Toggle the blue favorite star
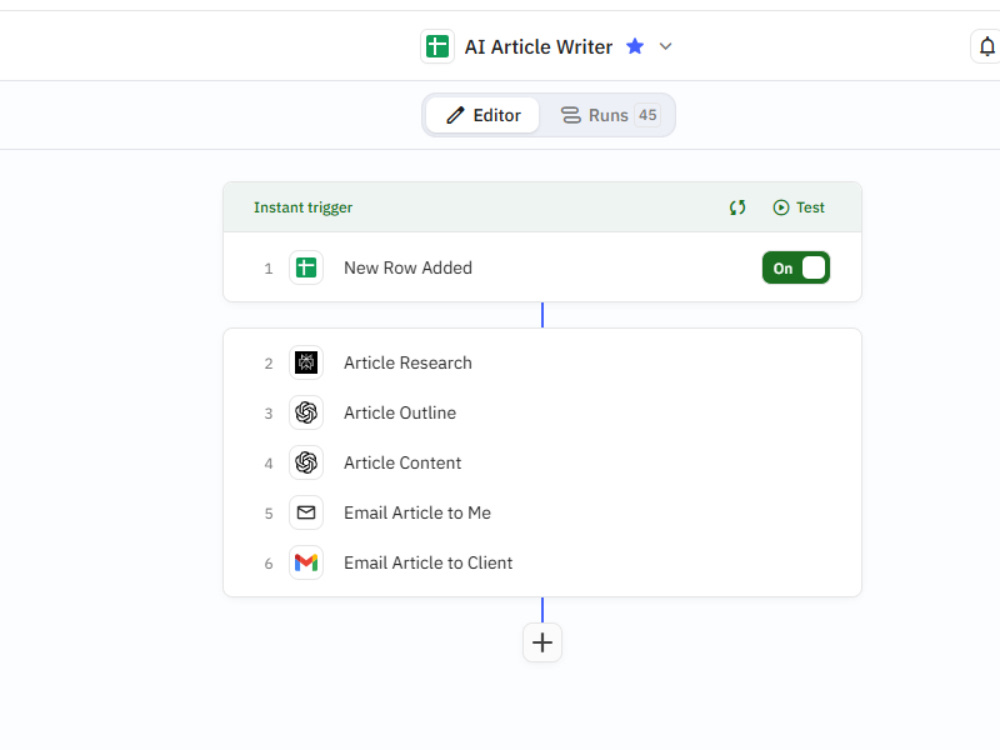This screenshot has width=1000, height=750. pyautogui.click(x=635, y=47)
